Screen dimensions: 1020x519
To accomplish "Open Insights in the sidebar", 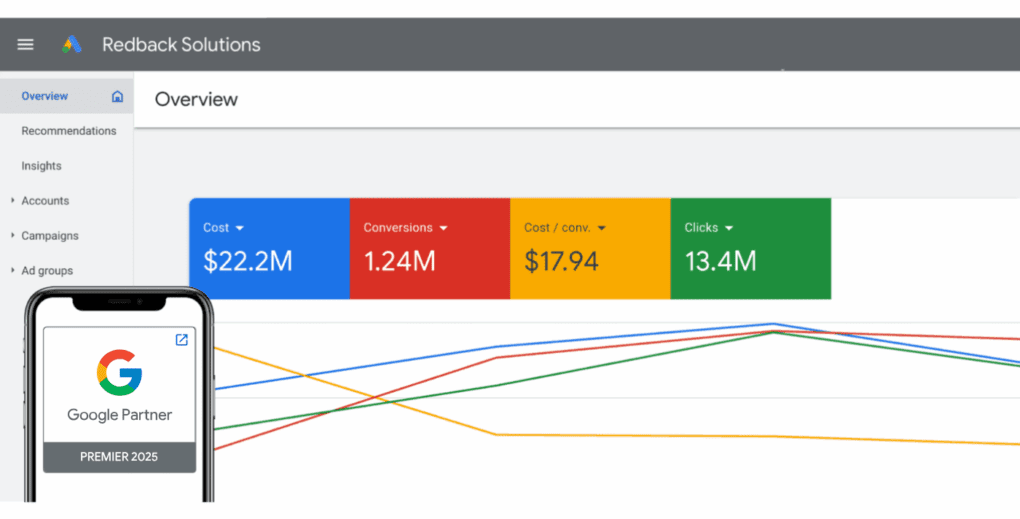I will 42,166.
